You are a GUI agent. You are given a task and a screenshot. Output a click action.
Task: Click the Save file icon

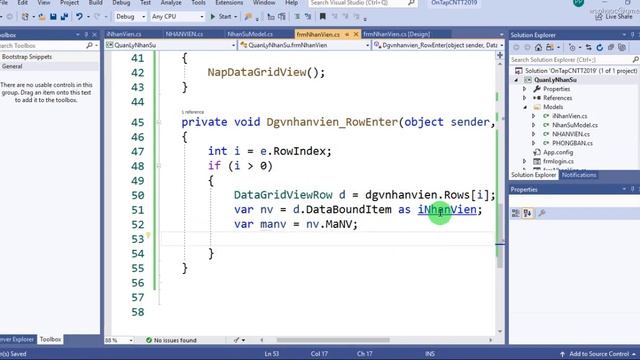click(x=53, y=17)
